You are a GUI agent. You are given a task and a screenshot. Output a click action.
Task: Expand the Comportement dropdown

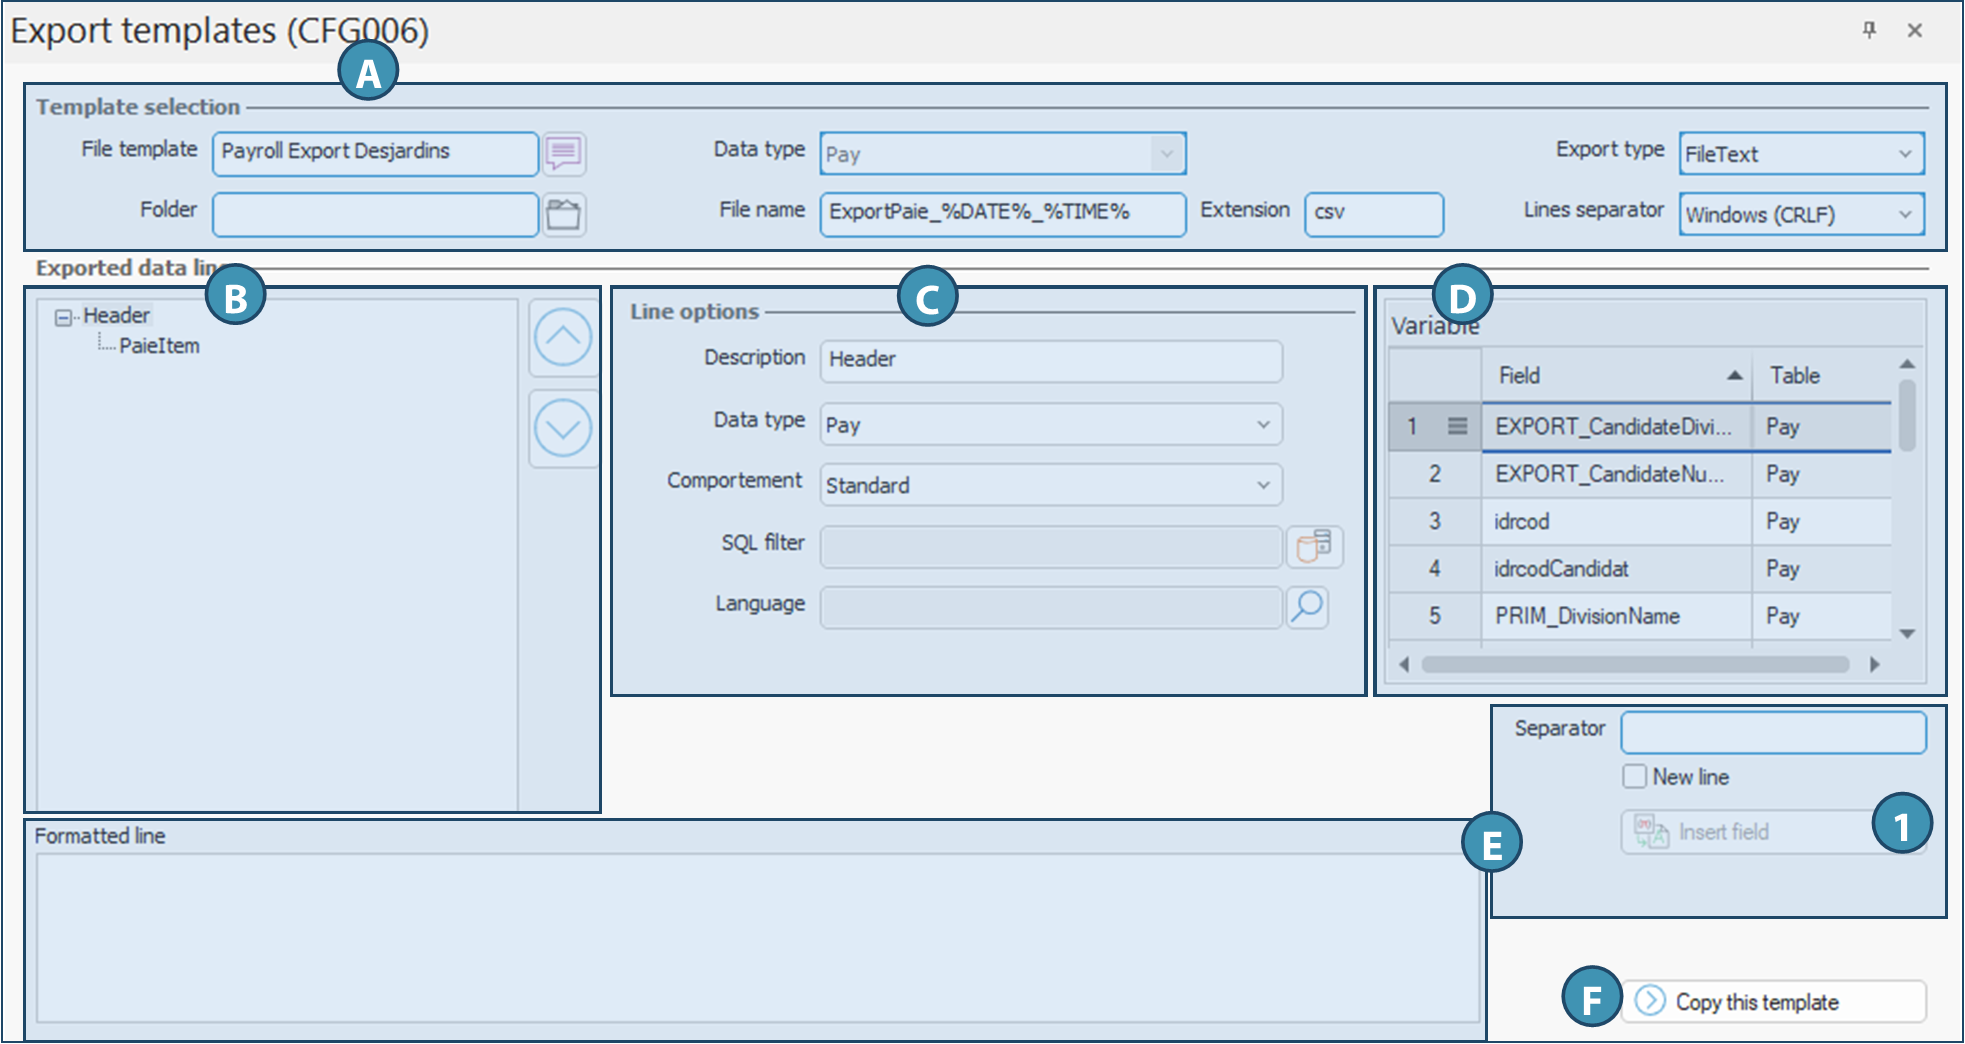click(x=1050, y=485)
